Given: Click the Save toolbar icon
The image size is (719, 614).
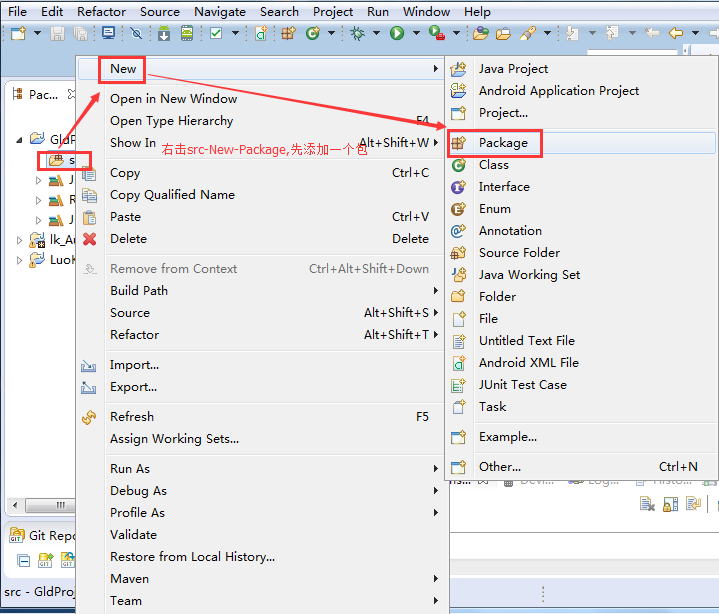Looking at the screenshot, I should (x=57, y=33).
